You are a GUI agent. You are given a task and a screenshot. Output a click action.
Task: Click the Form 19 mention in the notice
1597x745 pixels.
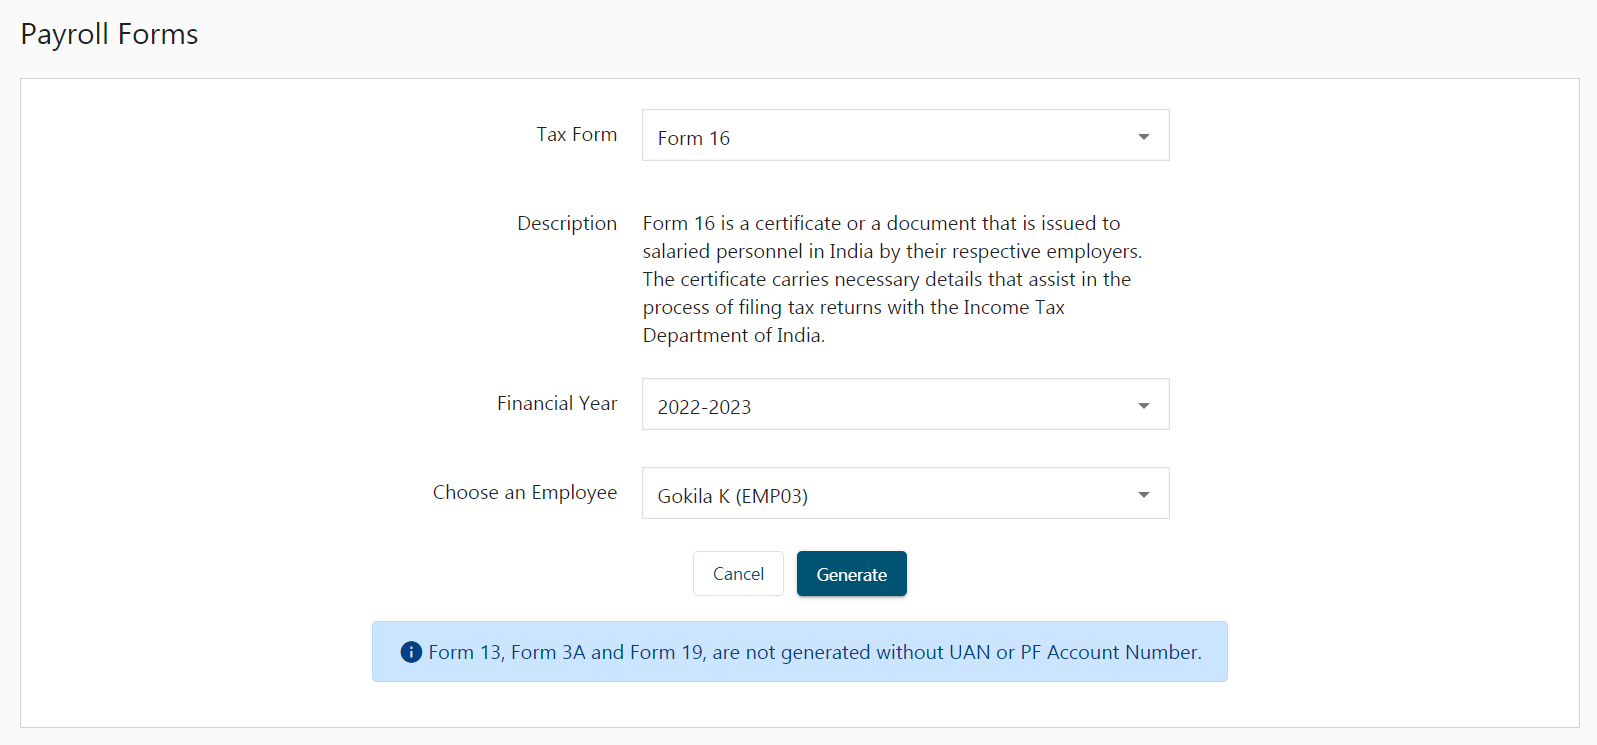tap(667, 652)
